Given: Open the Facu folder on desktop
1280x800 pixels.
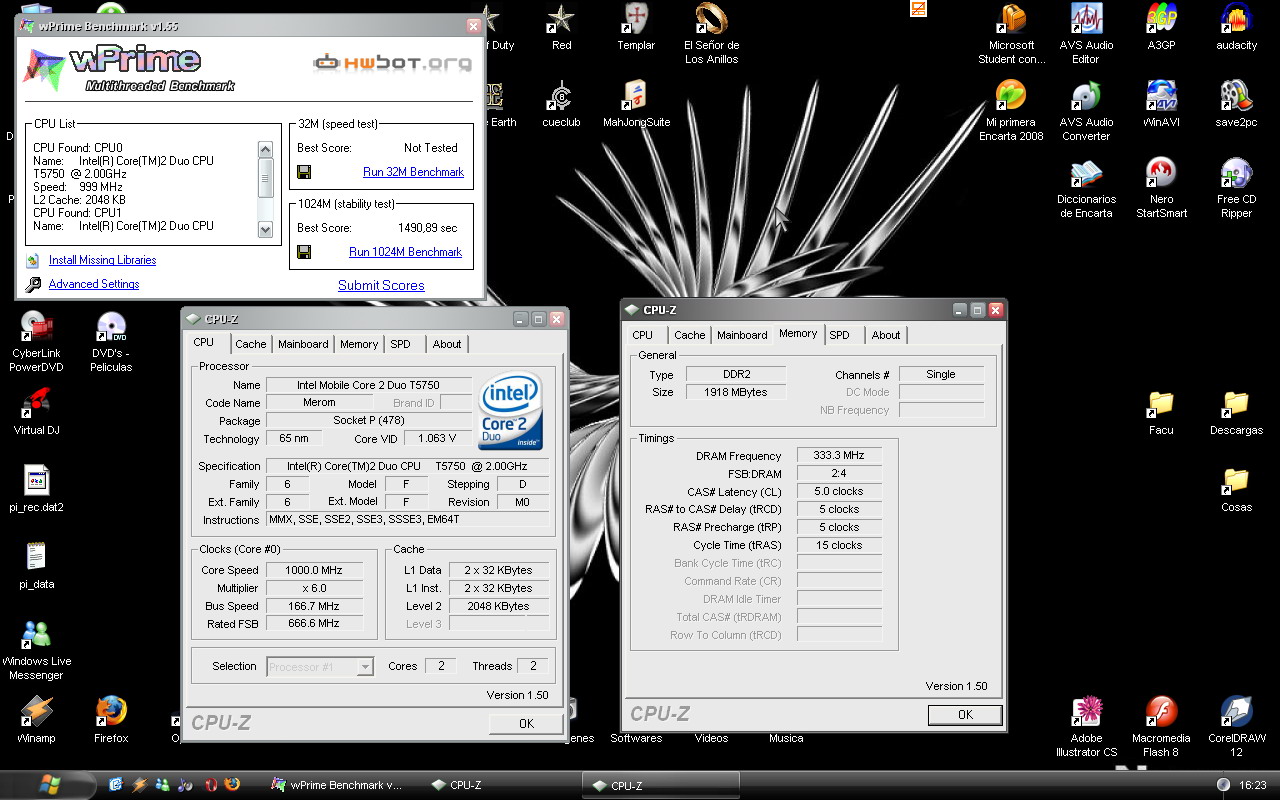Looking at the screenshot, I should point(1161,412).
